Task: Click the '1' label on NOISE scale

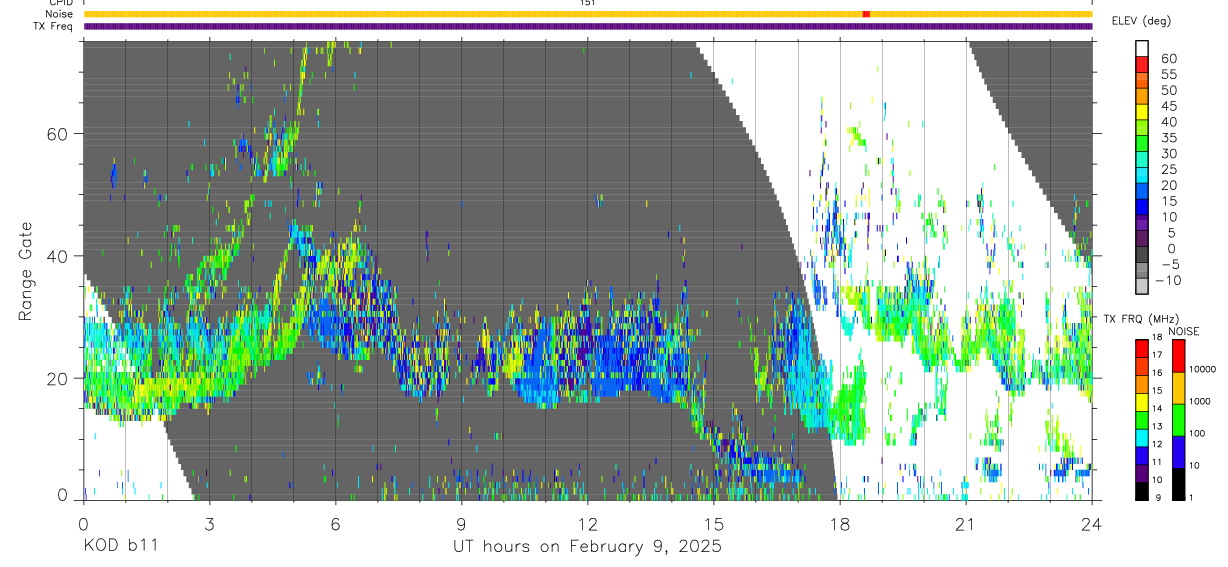Action: 1191,498
